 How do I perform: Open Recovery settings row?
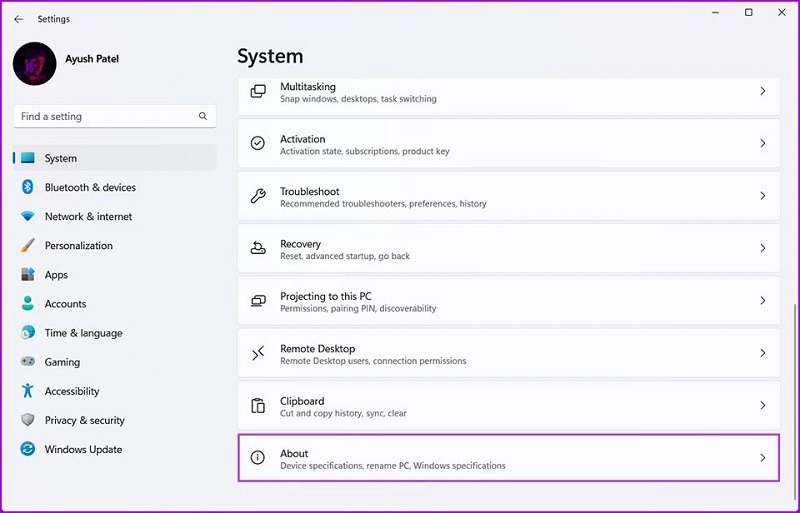tap(508, 248)
